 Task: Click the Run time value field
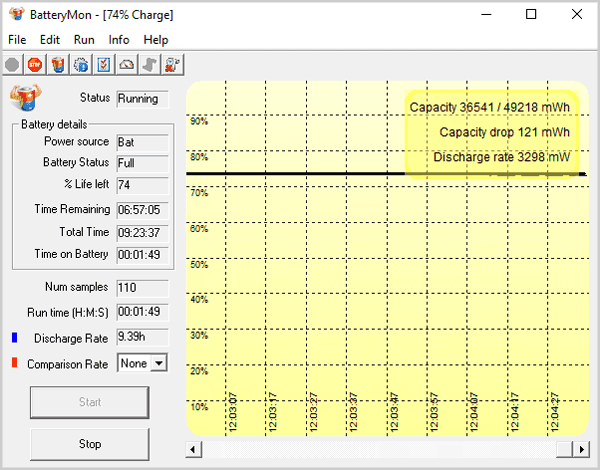(x=142, y=312)
